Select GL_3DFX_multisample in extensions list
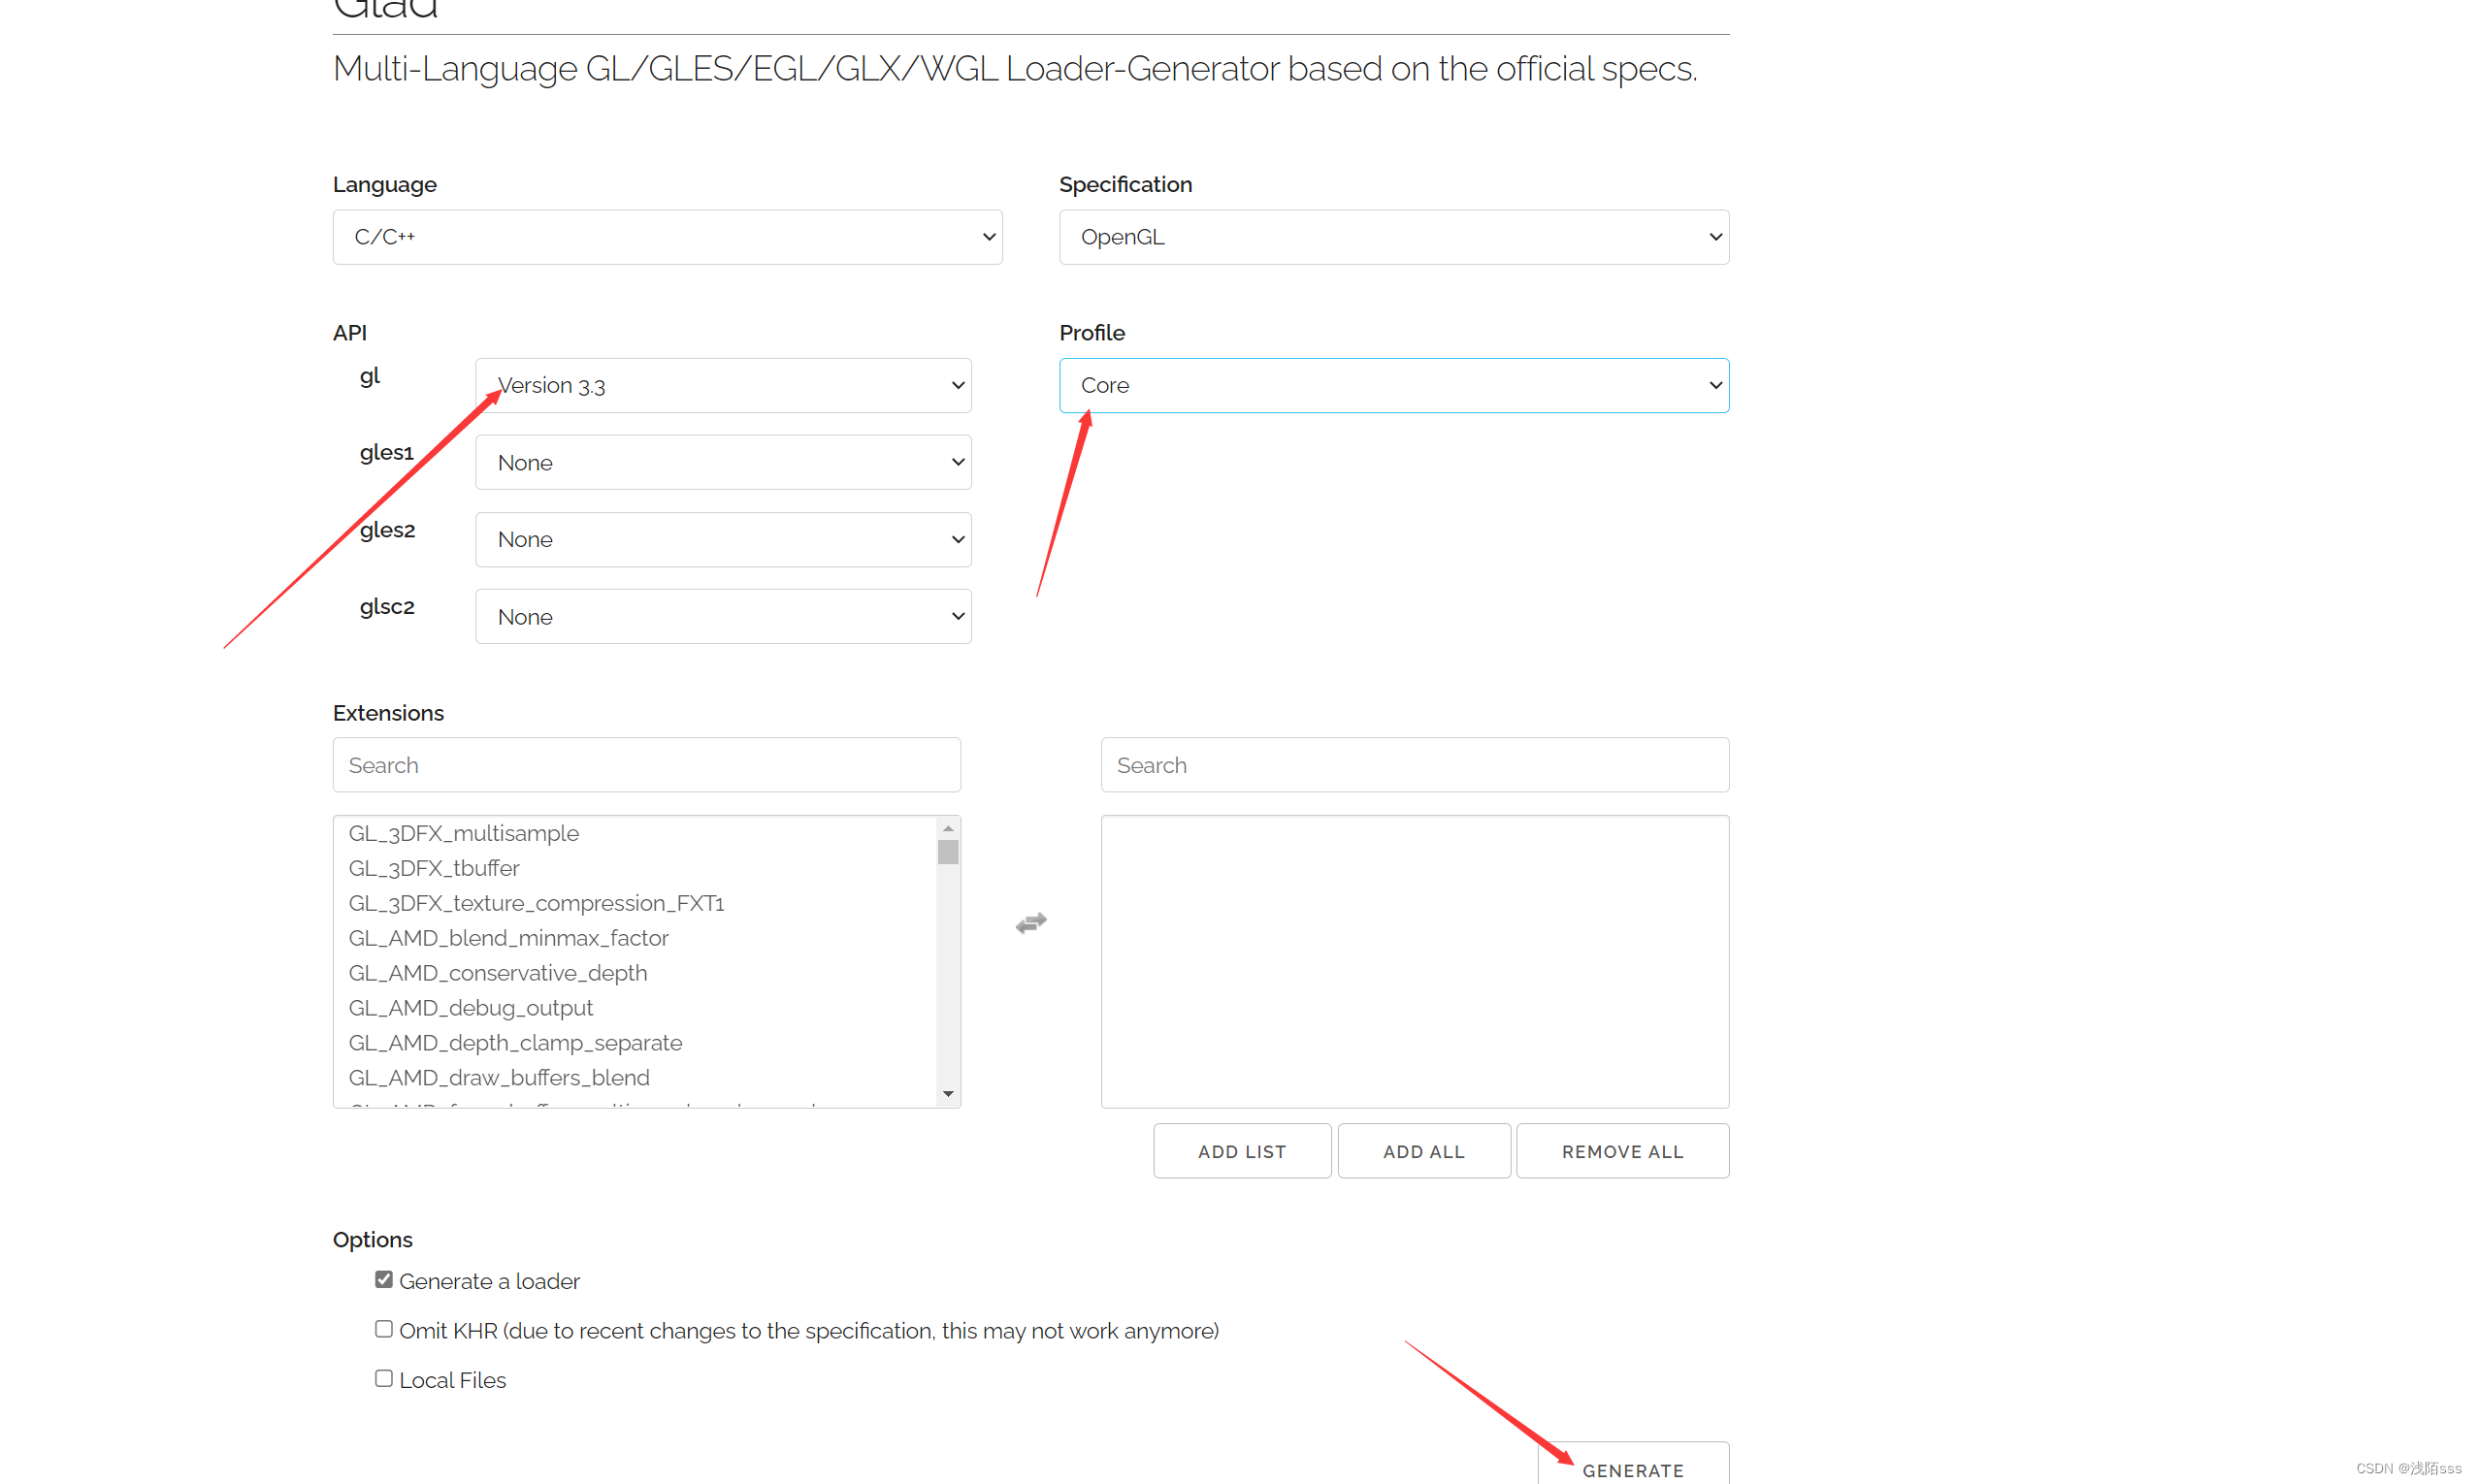 click(464, 833)
